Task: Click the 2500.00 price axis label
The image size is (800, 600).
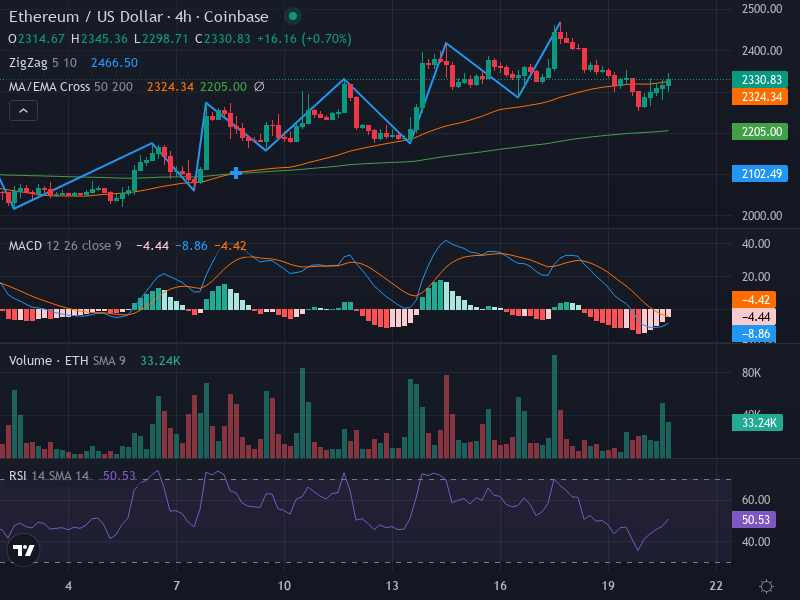Action: coord(762,9)
